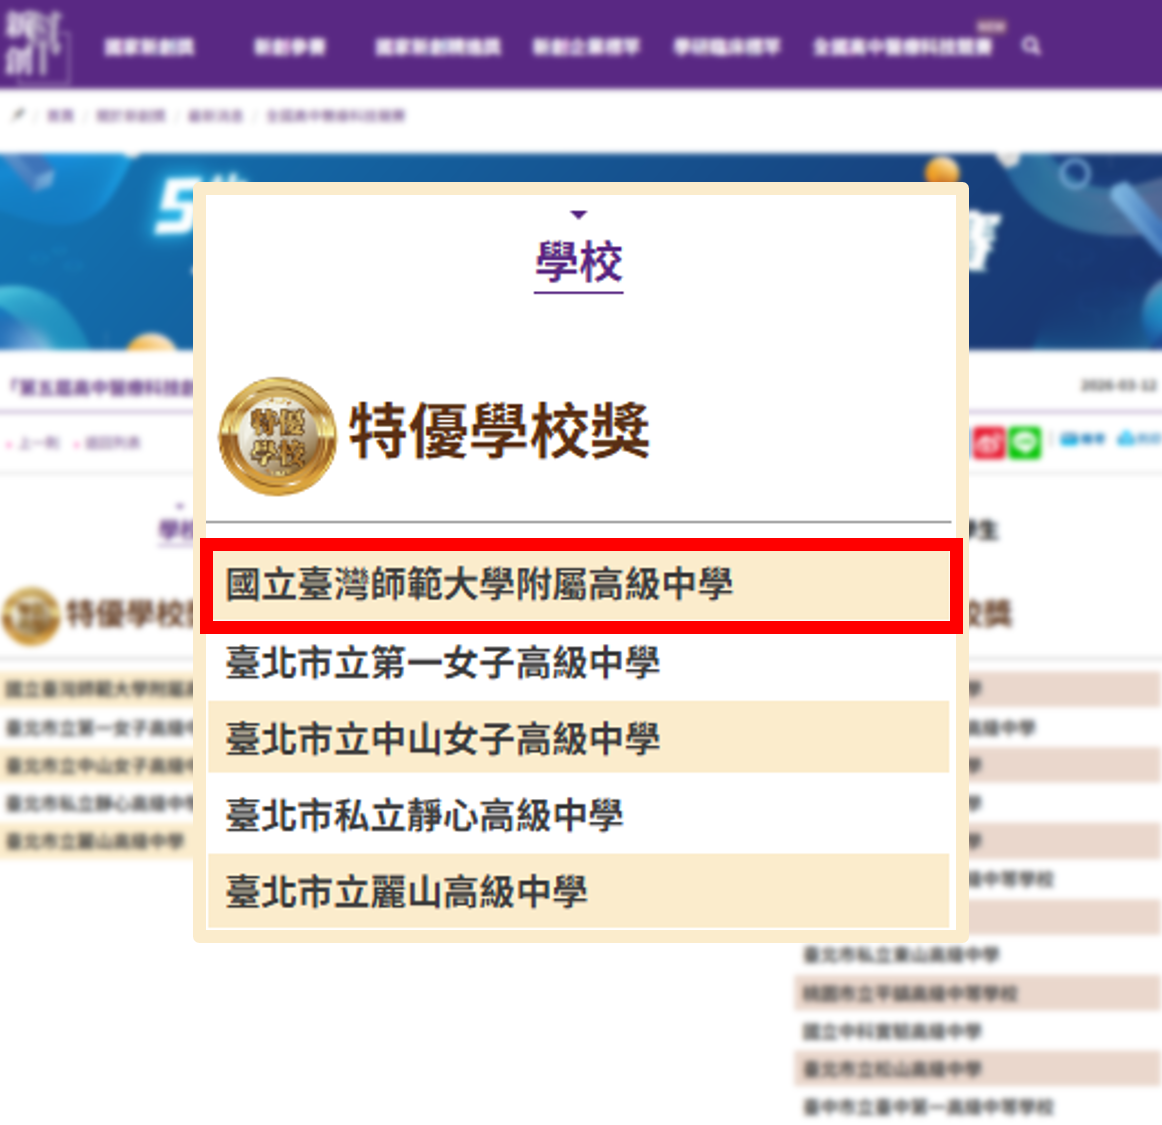This screenshot has width=1162, height=1125.
Task: Click 國立中科實驗高級中學 in background list
Action: pos(892,1031)
